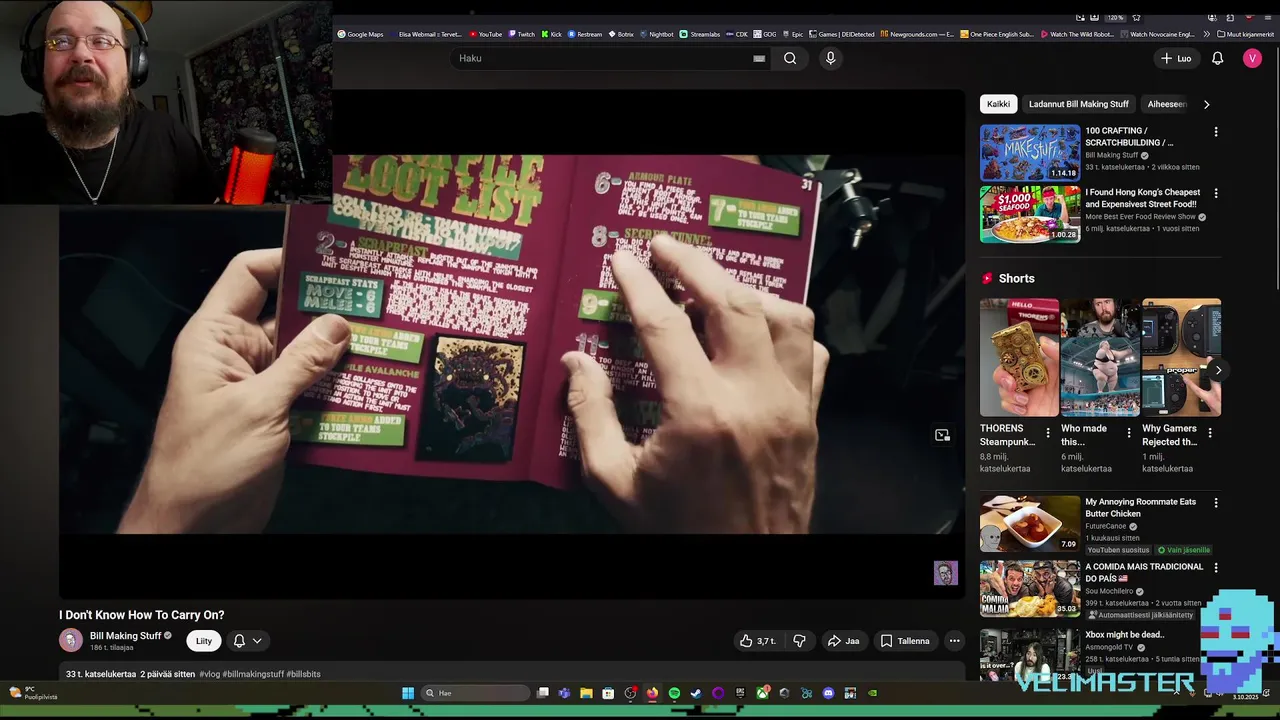Open Twitch bookmark
The image size is (1280, 720).
[x=521, y=34]
